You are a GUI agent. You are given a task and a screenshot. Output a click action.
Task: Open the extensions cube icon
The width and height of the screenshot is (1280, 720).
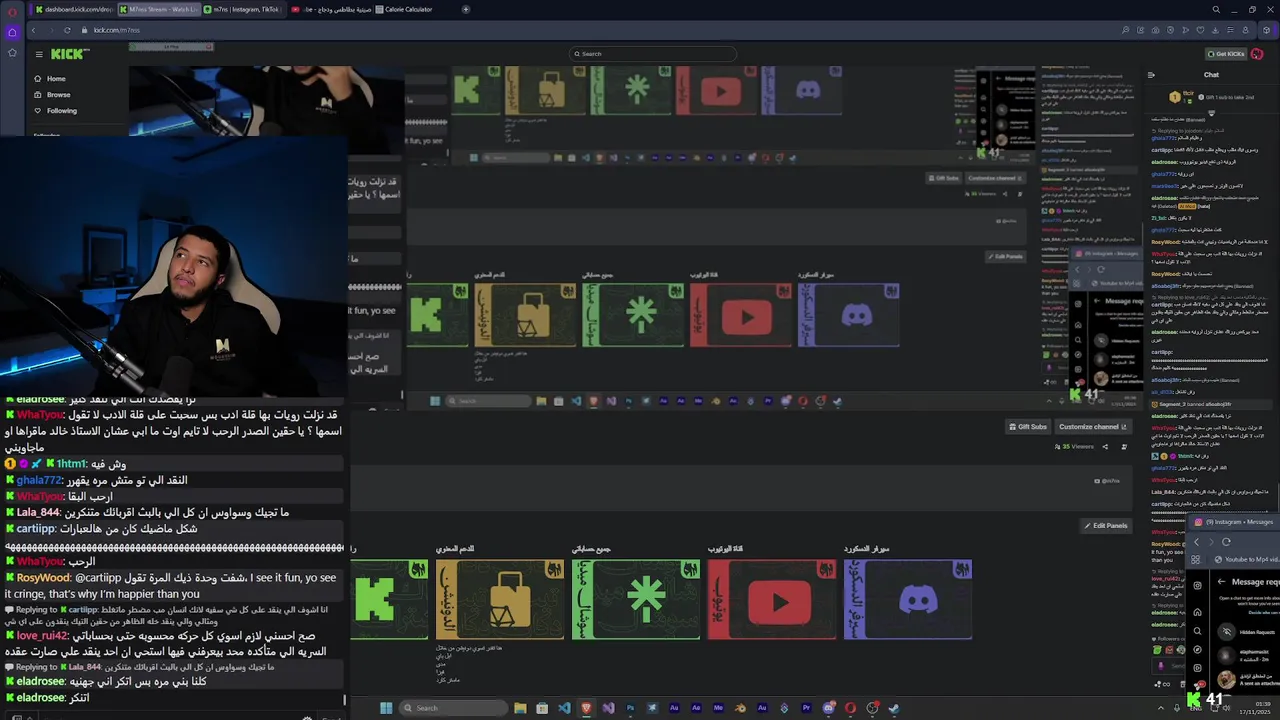pyautogui.click(x=1267, y=30)
